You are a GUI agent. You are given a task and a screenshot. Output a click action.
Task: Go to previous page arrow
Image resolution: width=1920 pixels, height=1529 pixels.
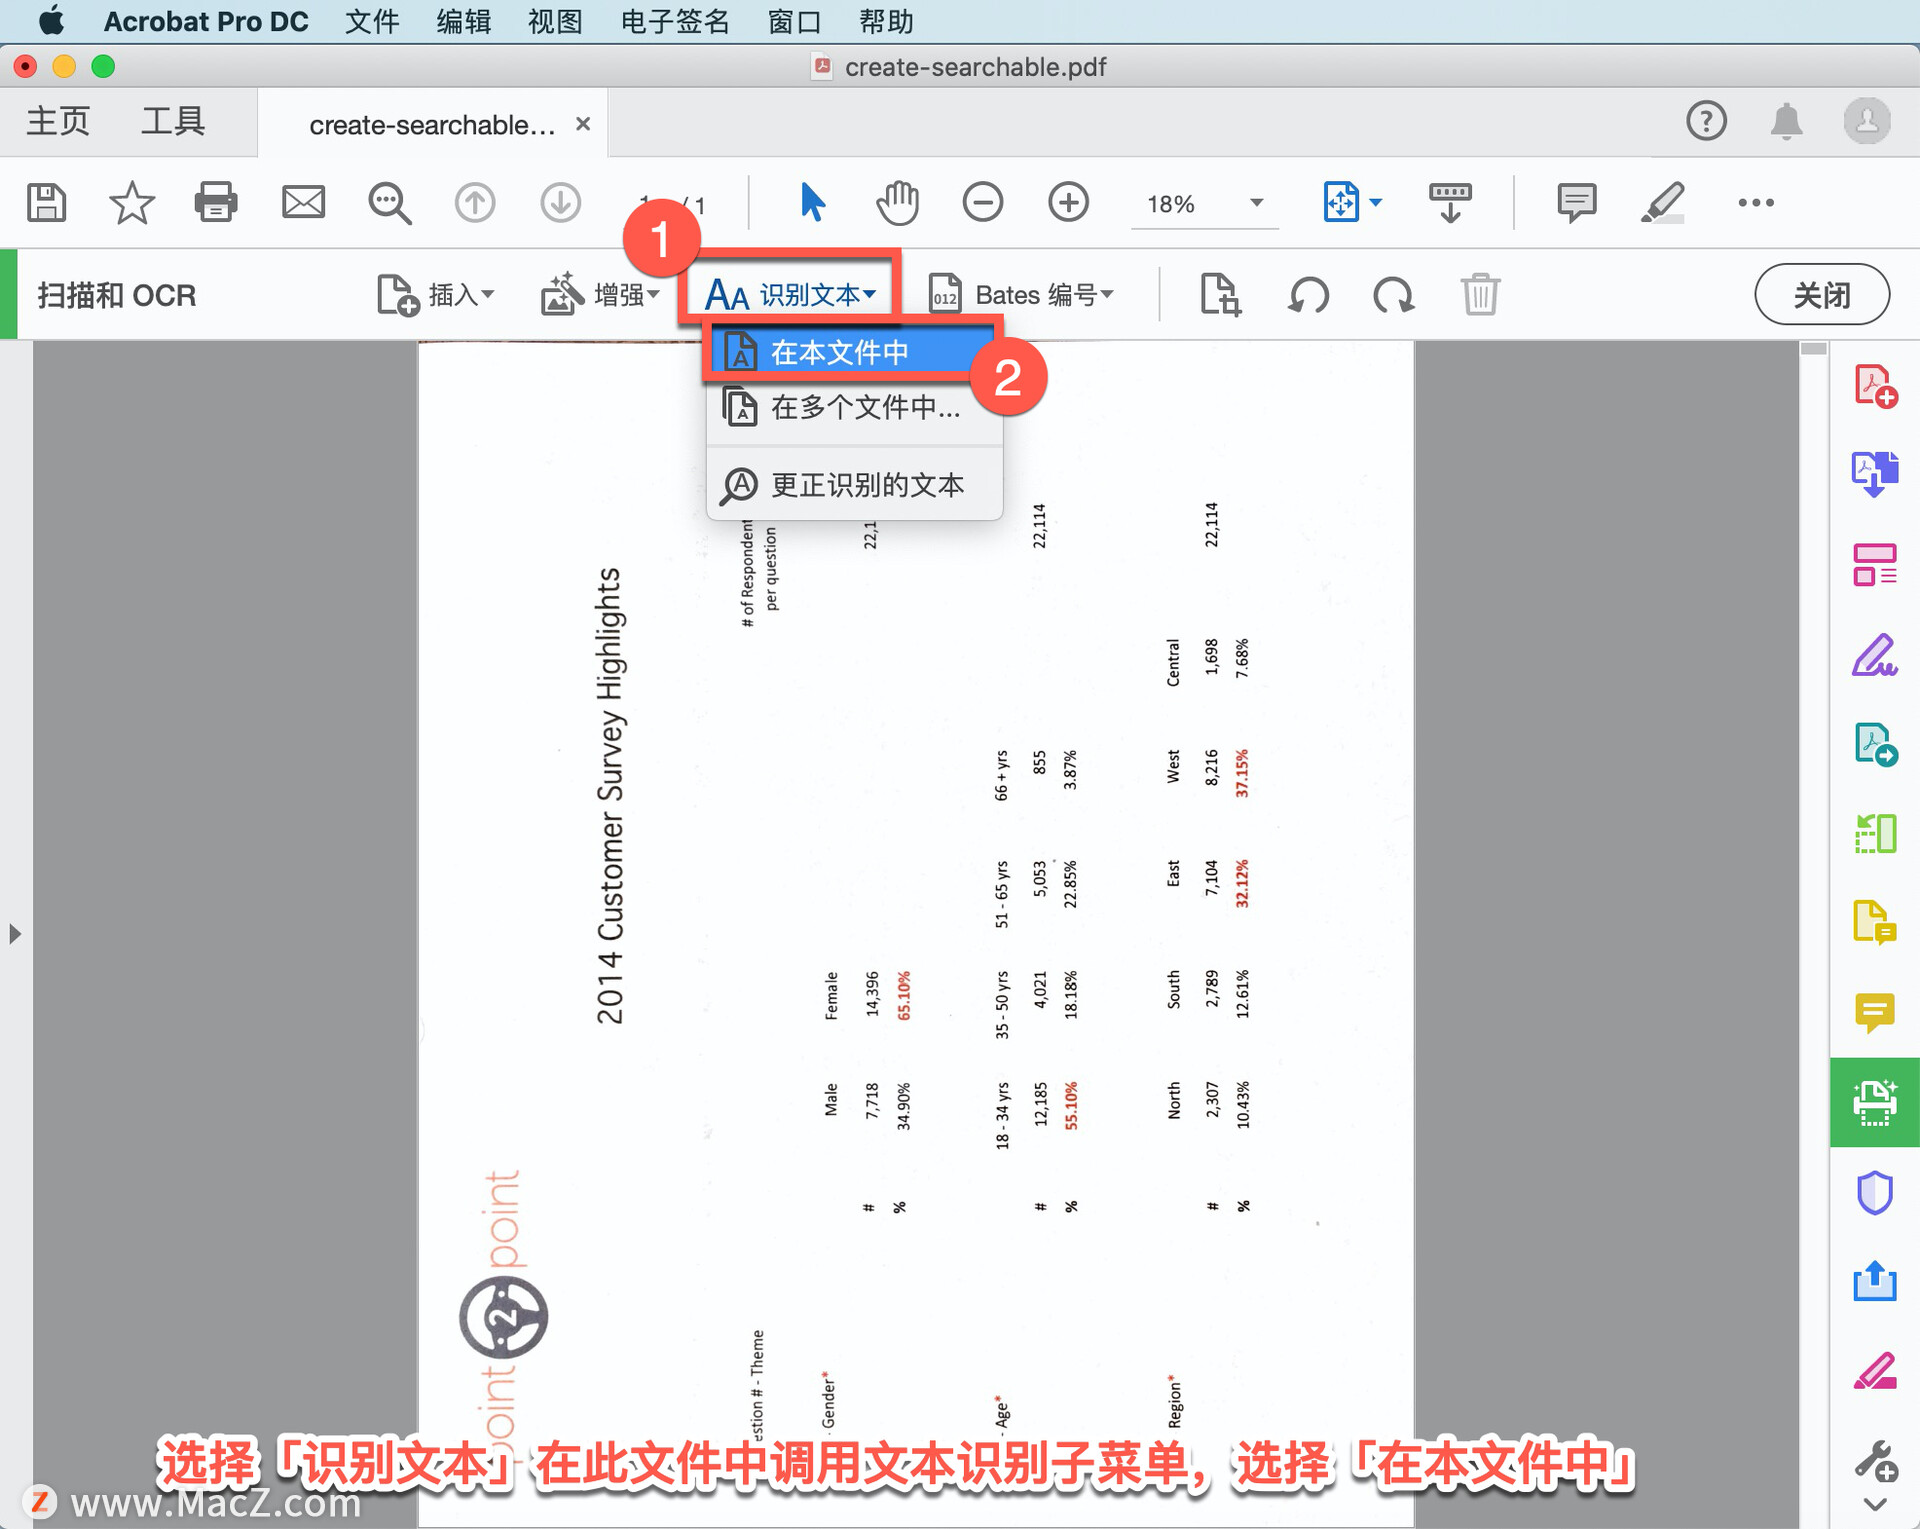pyautogui.click(x=475, y=203)
